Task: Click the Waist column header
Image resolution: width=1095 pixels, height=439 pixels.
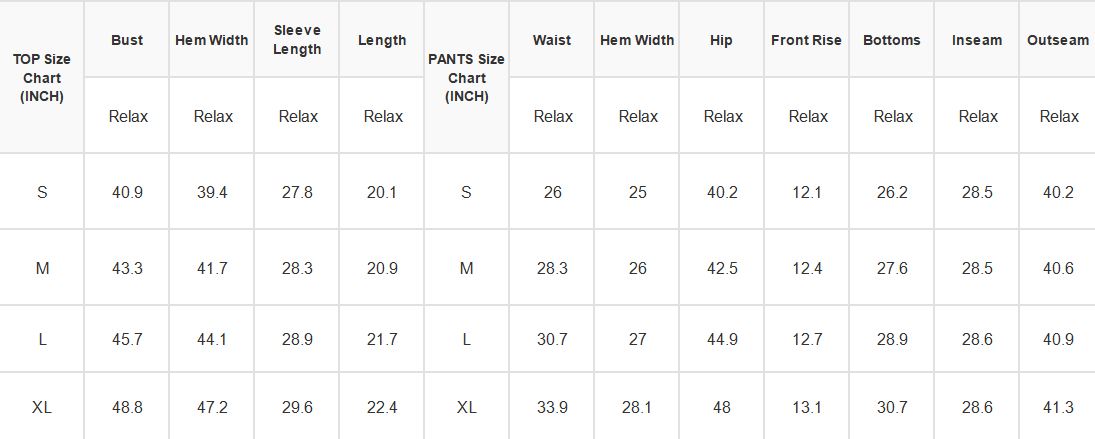Action: (552, 40)
